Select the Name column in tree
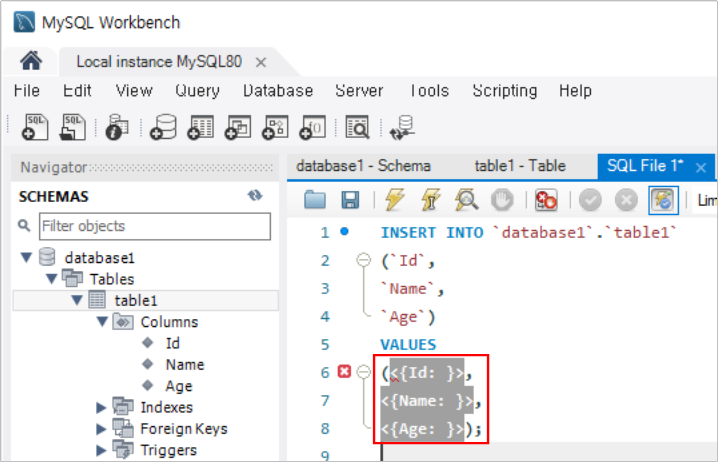 tap(185, 364)
